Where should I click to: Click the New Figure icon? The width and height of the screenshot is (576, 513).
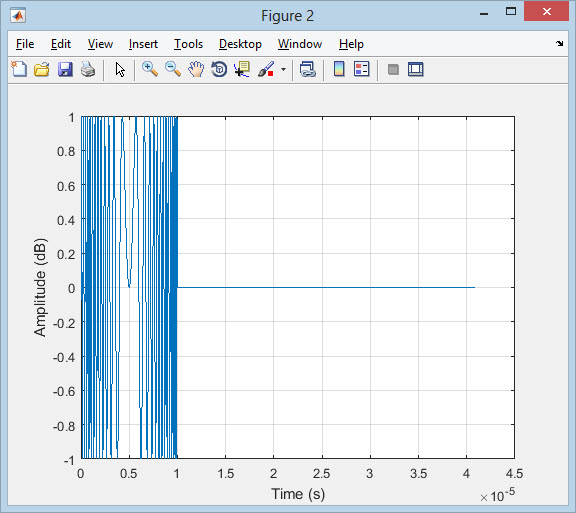tap(19, 69)
